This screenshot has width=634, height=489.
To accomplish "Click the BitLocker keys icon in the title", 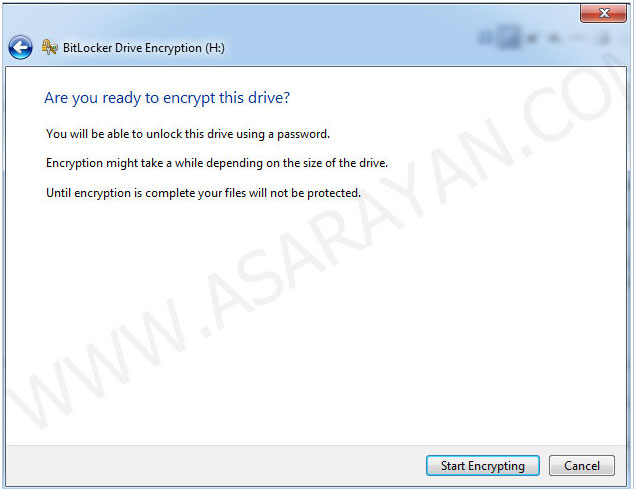I will point(49,47).
